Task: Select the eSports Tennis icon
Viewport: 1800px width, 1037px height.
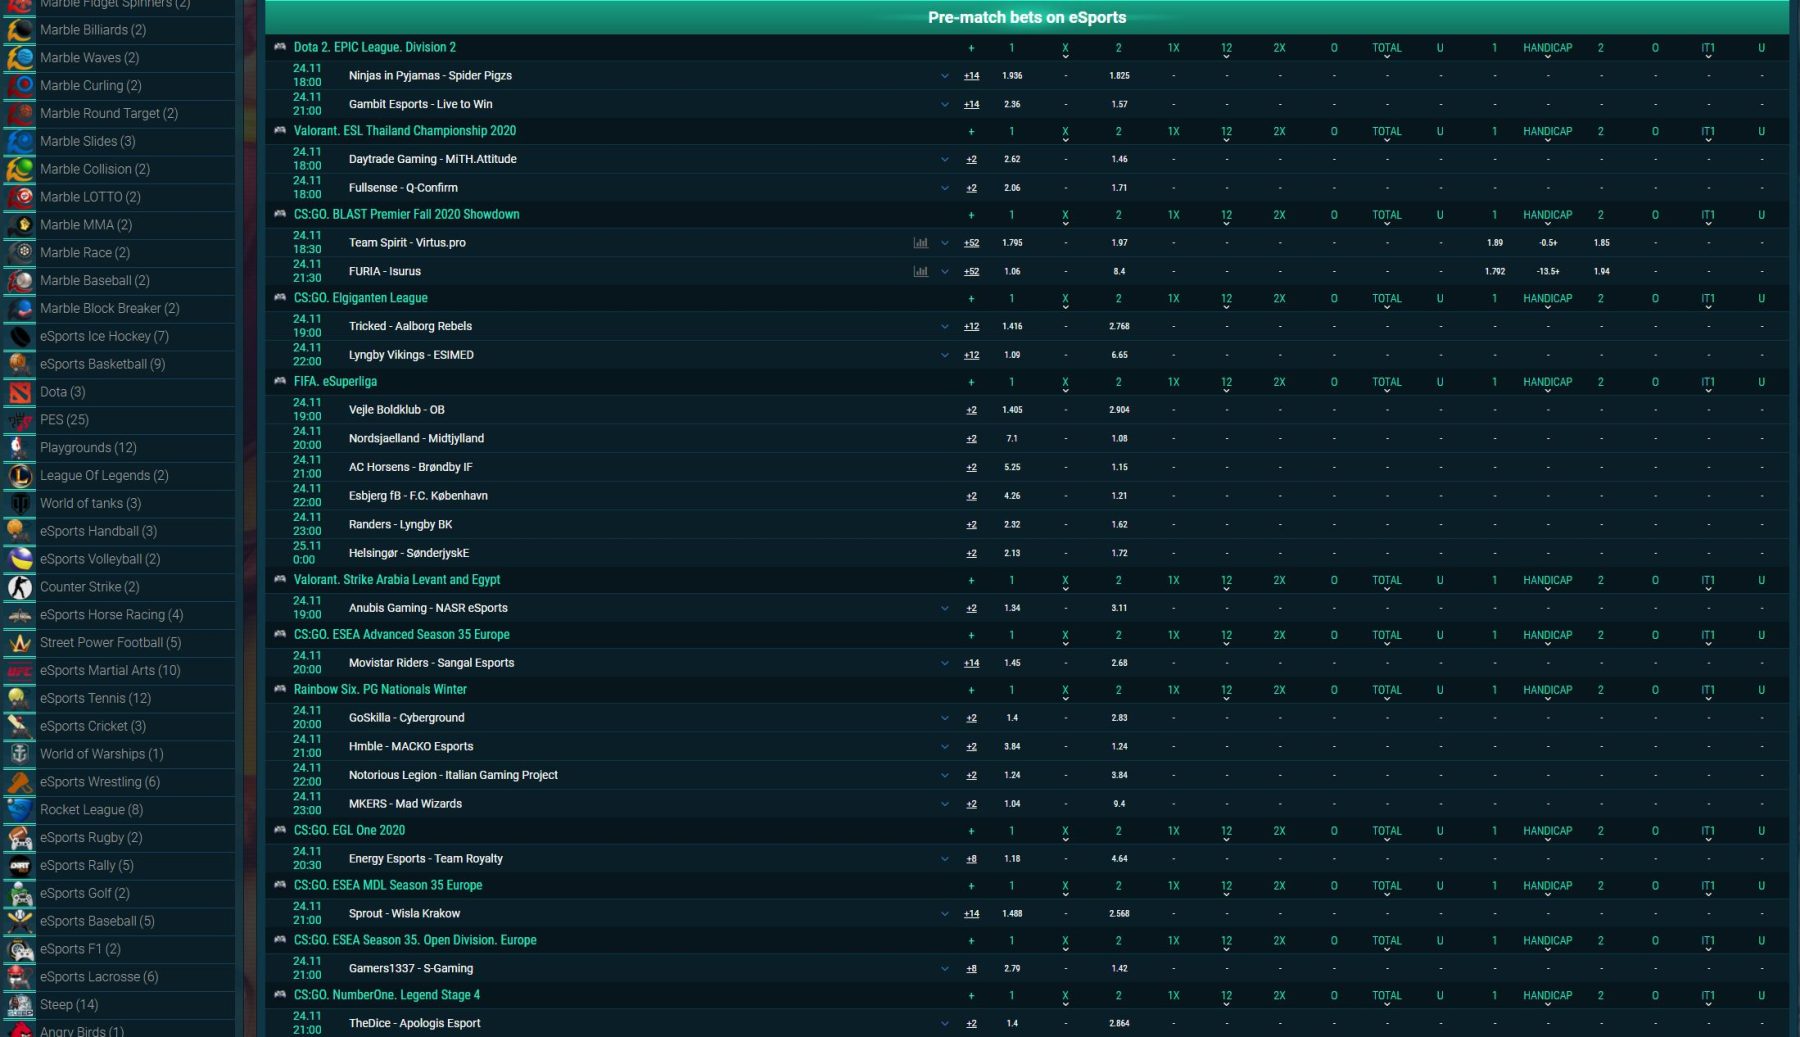Action: [20, 699]
